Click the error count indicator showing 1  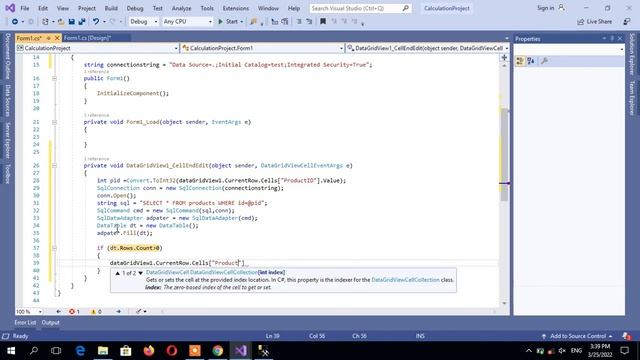click(x=74, y=311)
